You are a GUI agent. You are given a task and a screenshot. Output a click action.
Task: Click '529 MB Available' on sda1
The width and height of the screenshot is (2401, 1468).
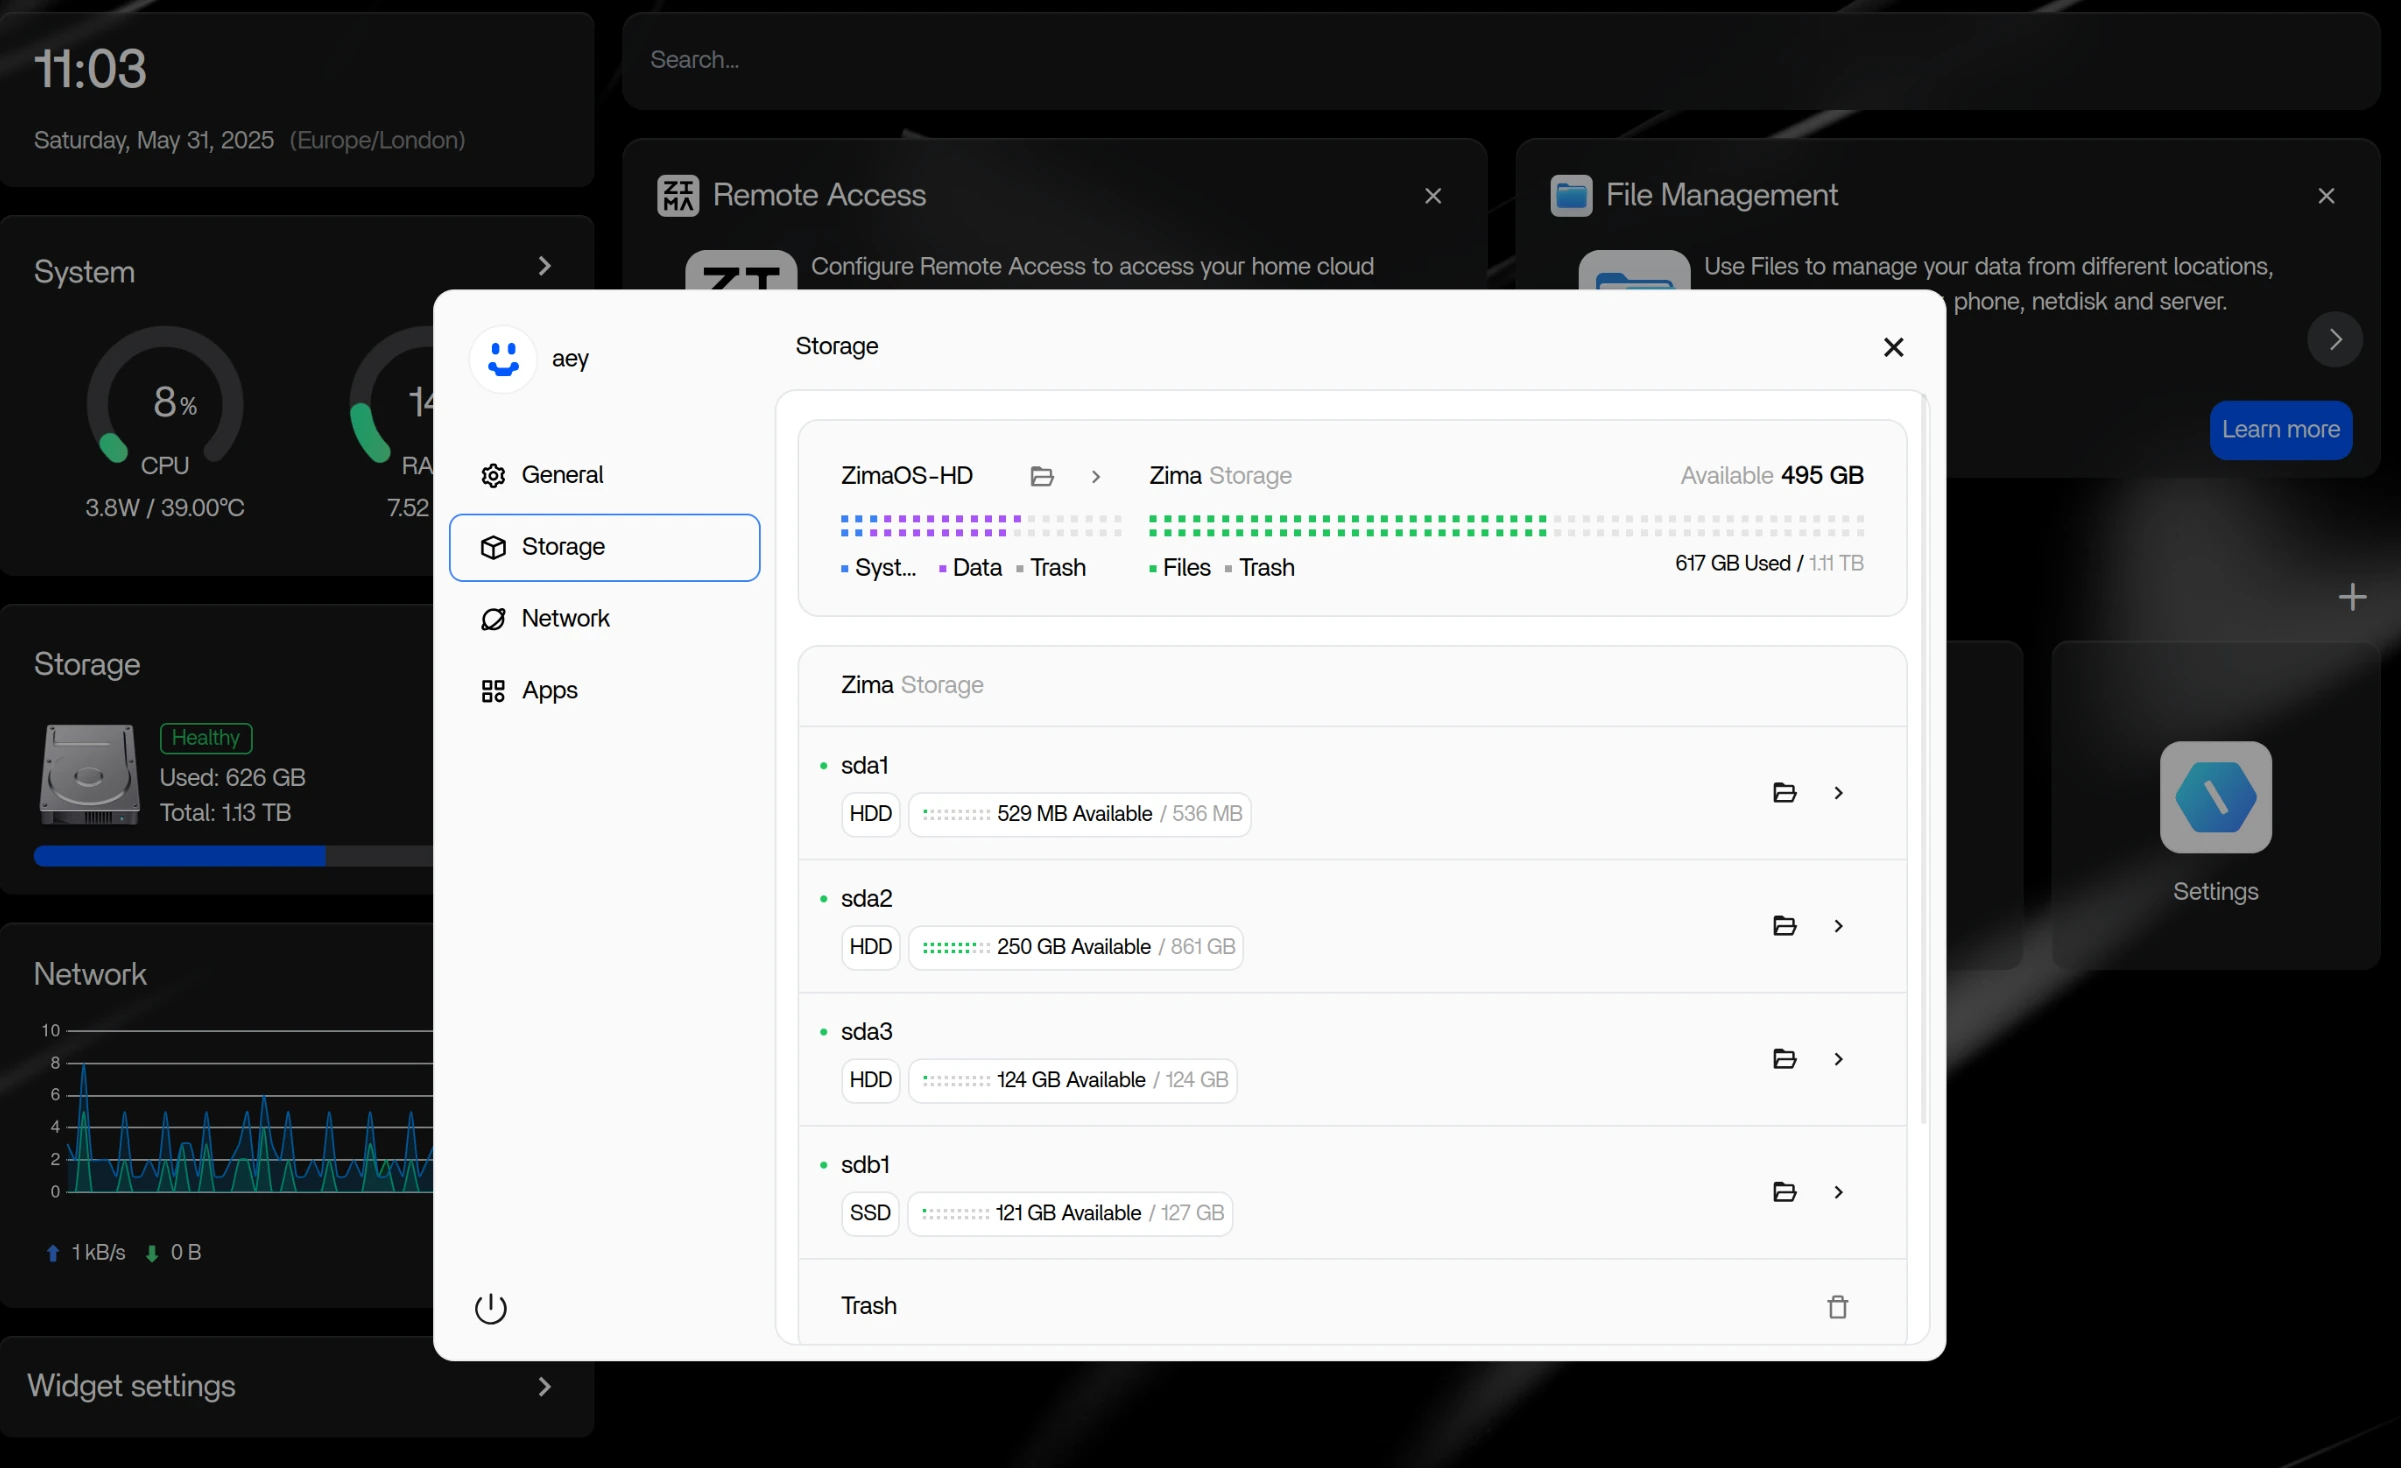(x=1074, y=814)
